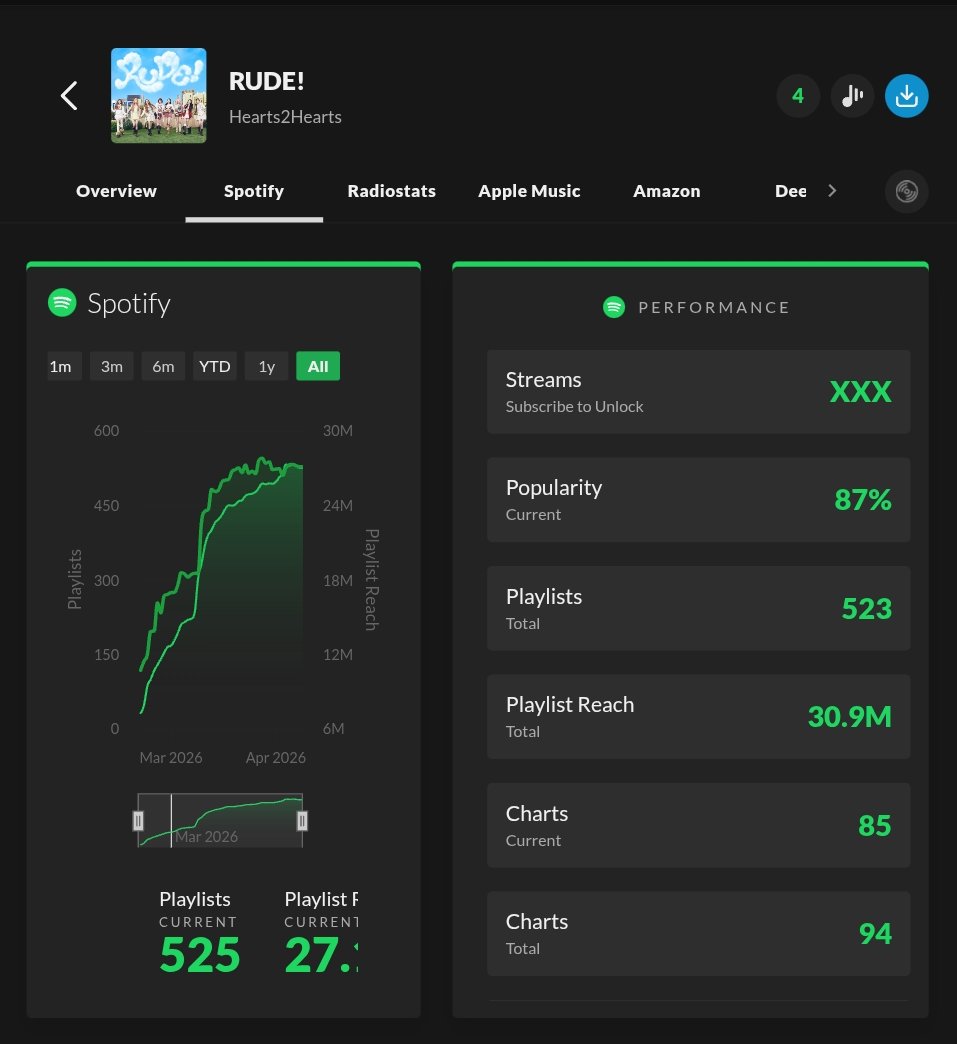Screen dimensions: 957x1044
Task: Open the RUDE! album cover thumbnail
Action: 159,95
